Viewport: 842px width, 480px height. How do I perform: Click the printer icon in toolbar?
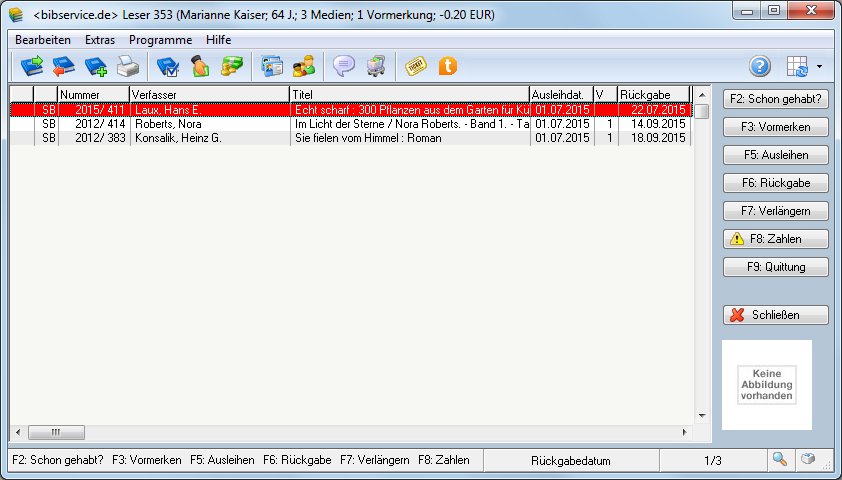[128, 67]
